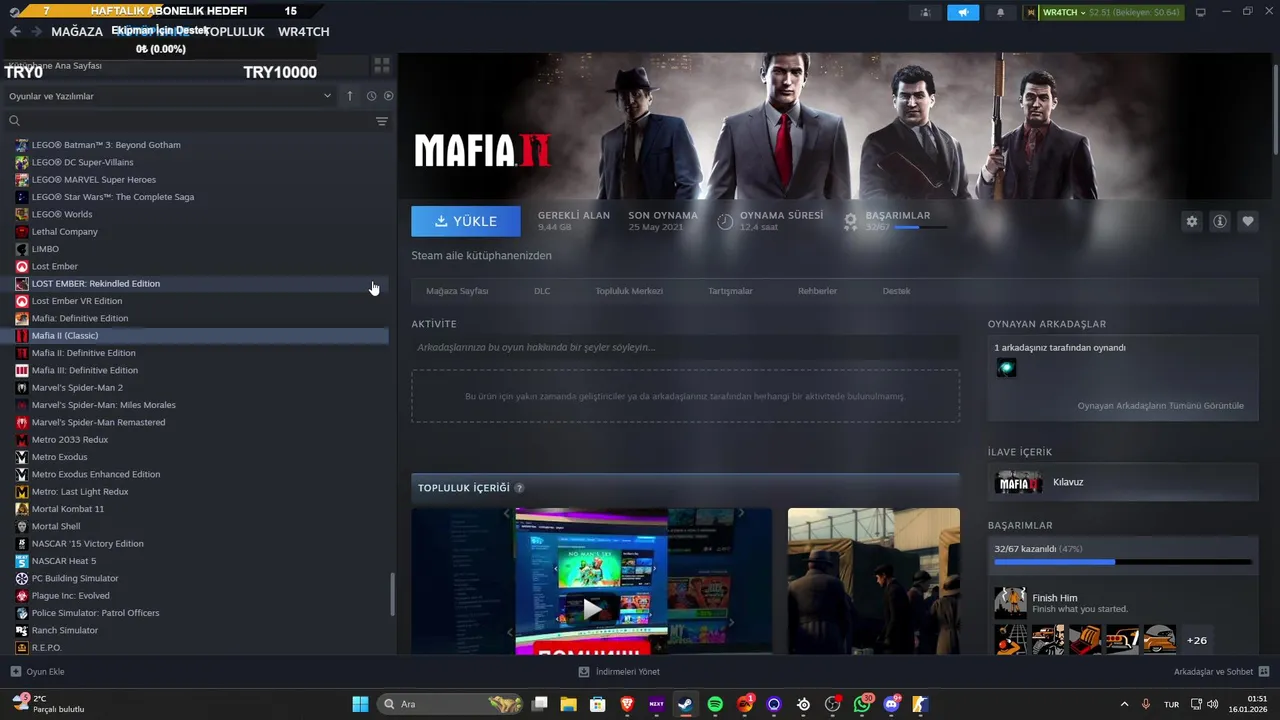Switch library to grid collections view
This screenshot has height=720, width=1280.
tap(381, 66)
